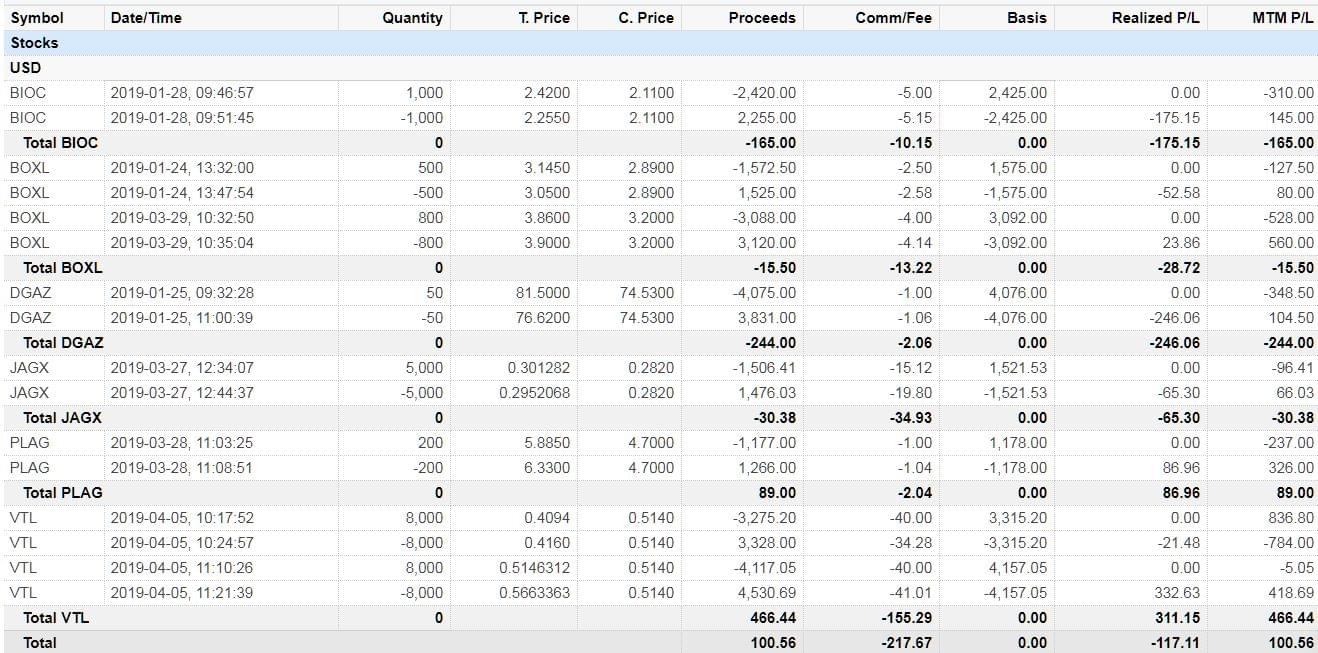Select the Proceeds column header

[762, 18]
